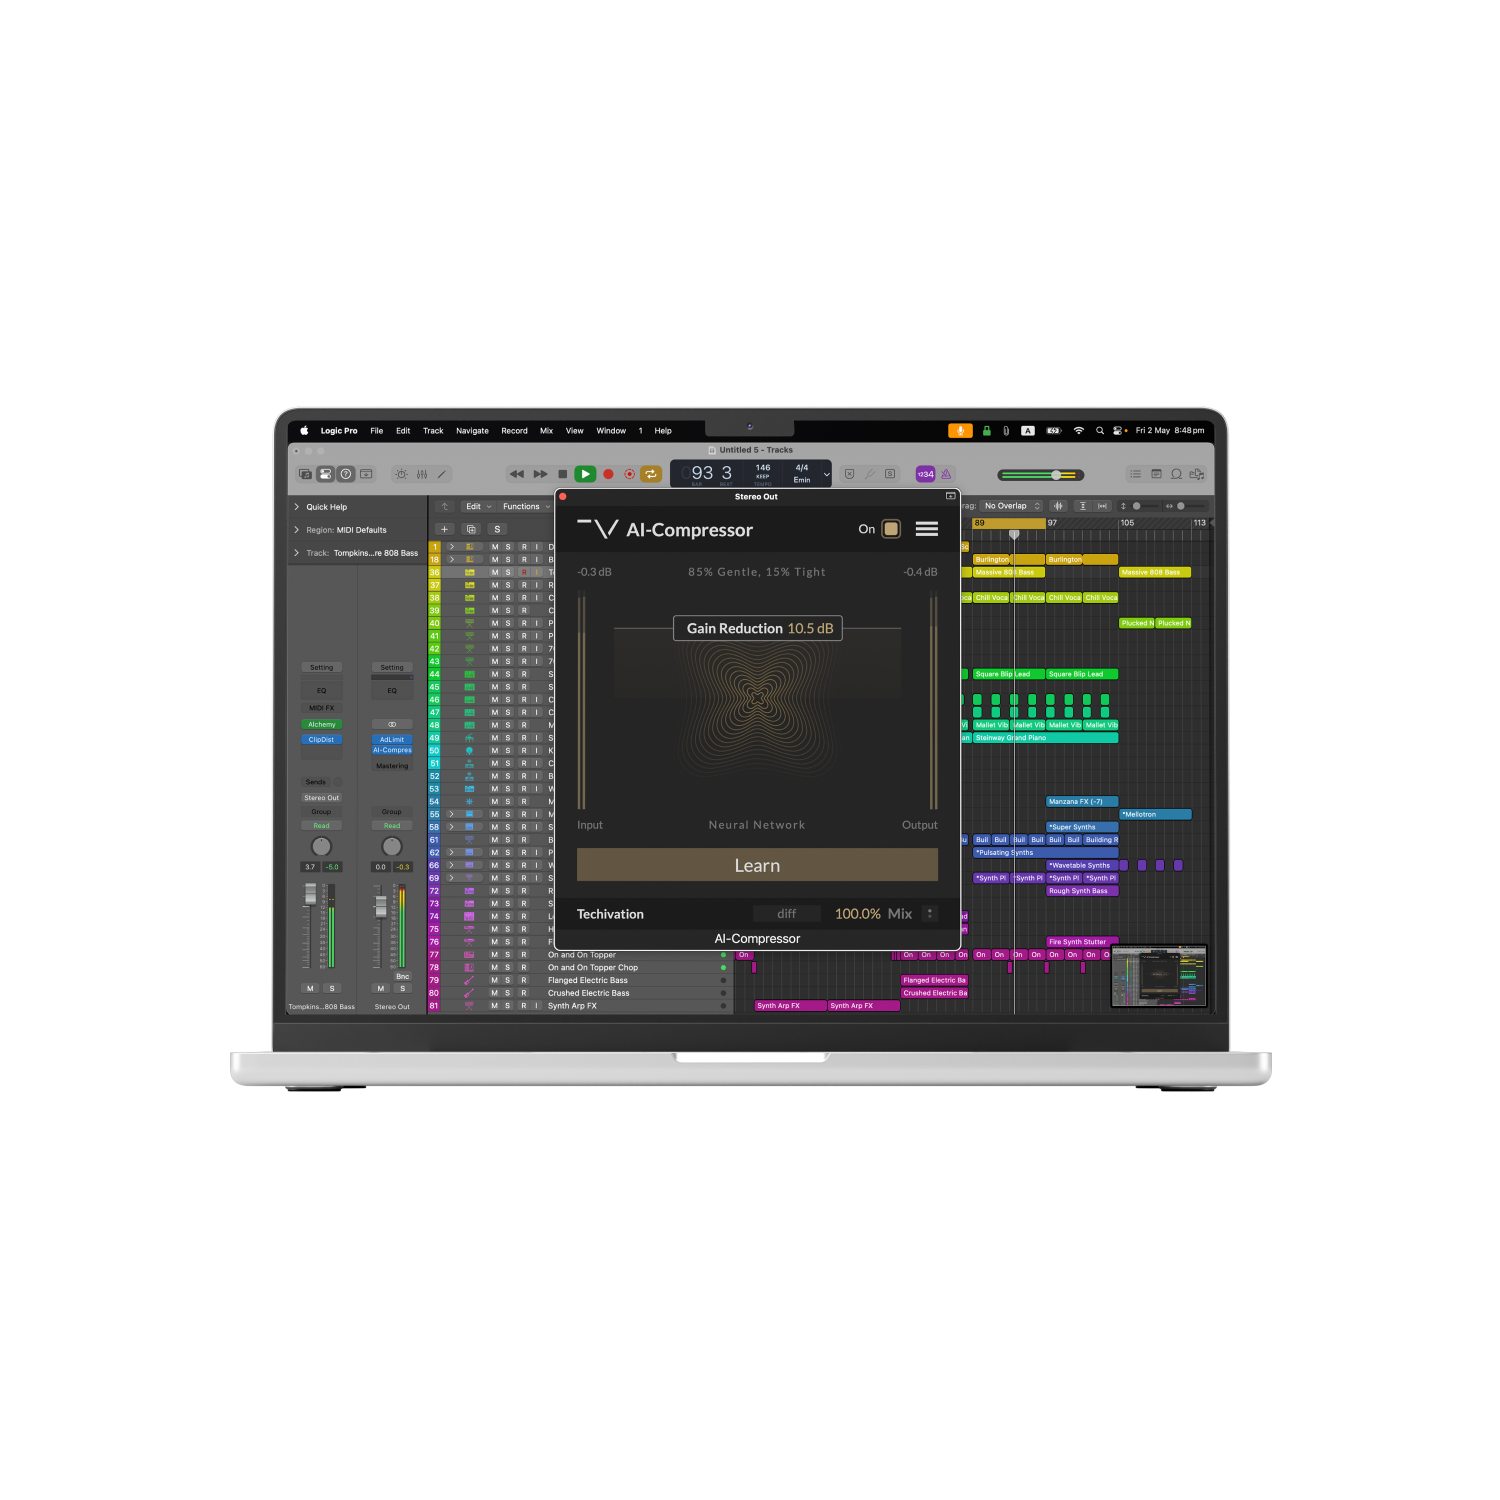Click the Tuner icon near tempo display
The width and height of the screenshot is (1500, 1500).
(870, 474)
